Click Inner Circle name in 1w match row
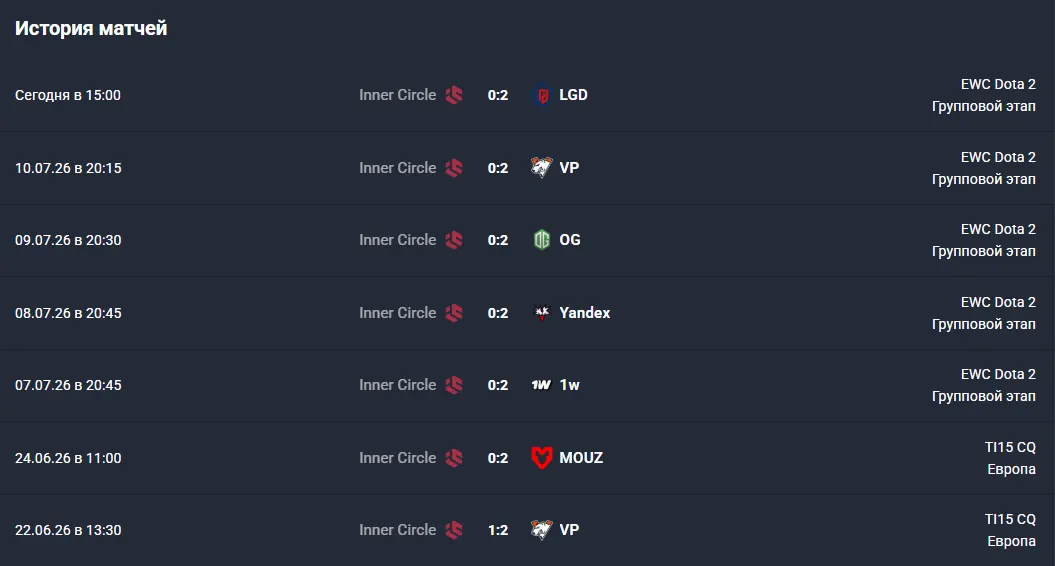The width and height of the screenshot is (1055, 566). [x=398, y=385]
